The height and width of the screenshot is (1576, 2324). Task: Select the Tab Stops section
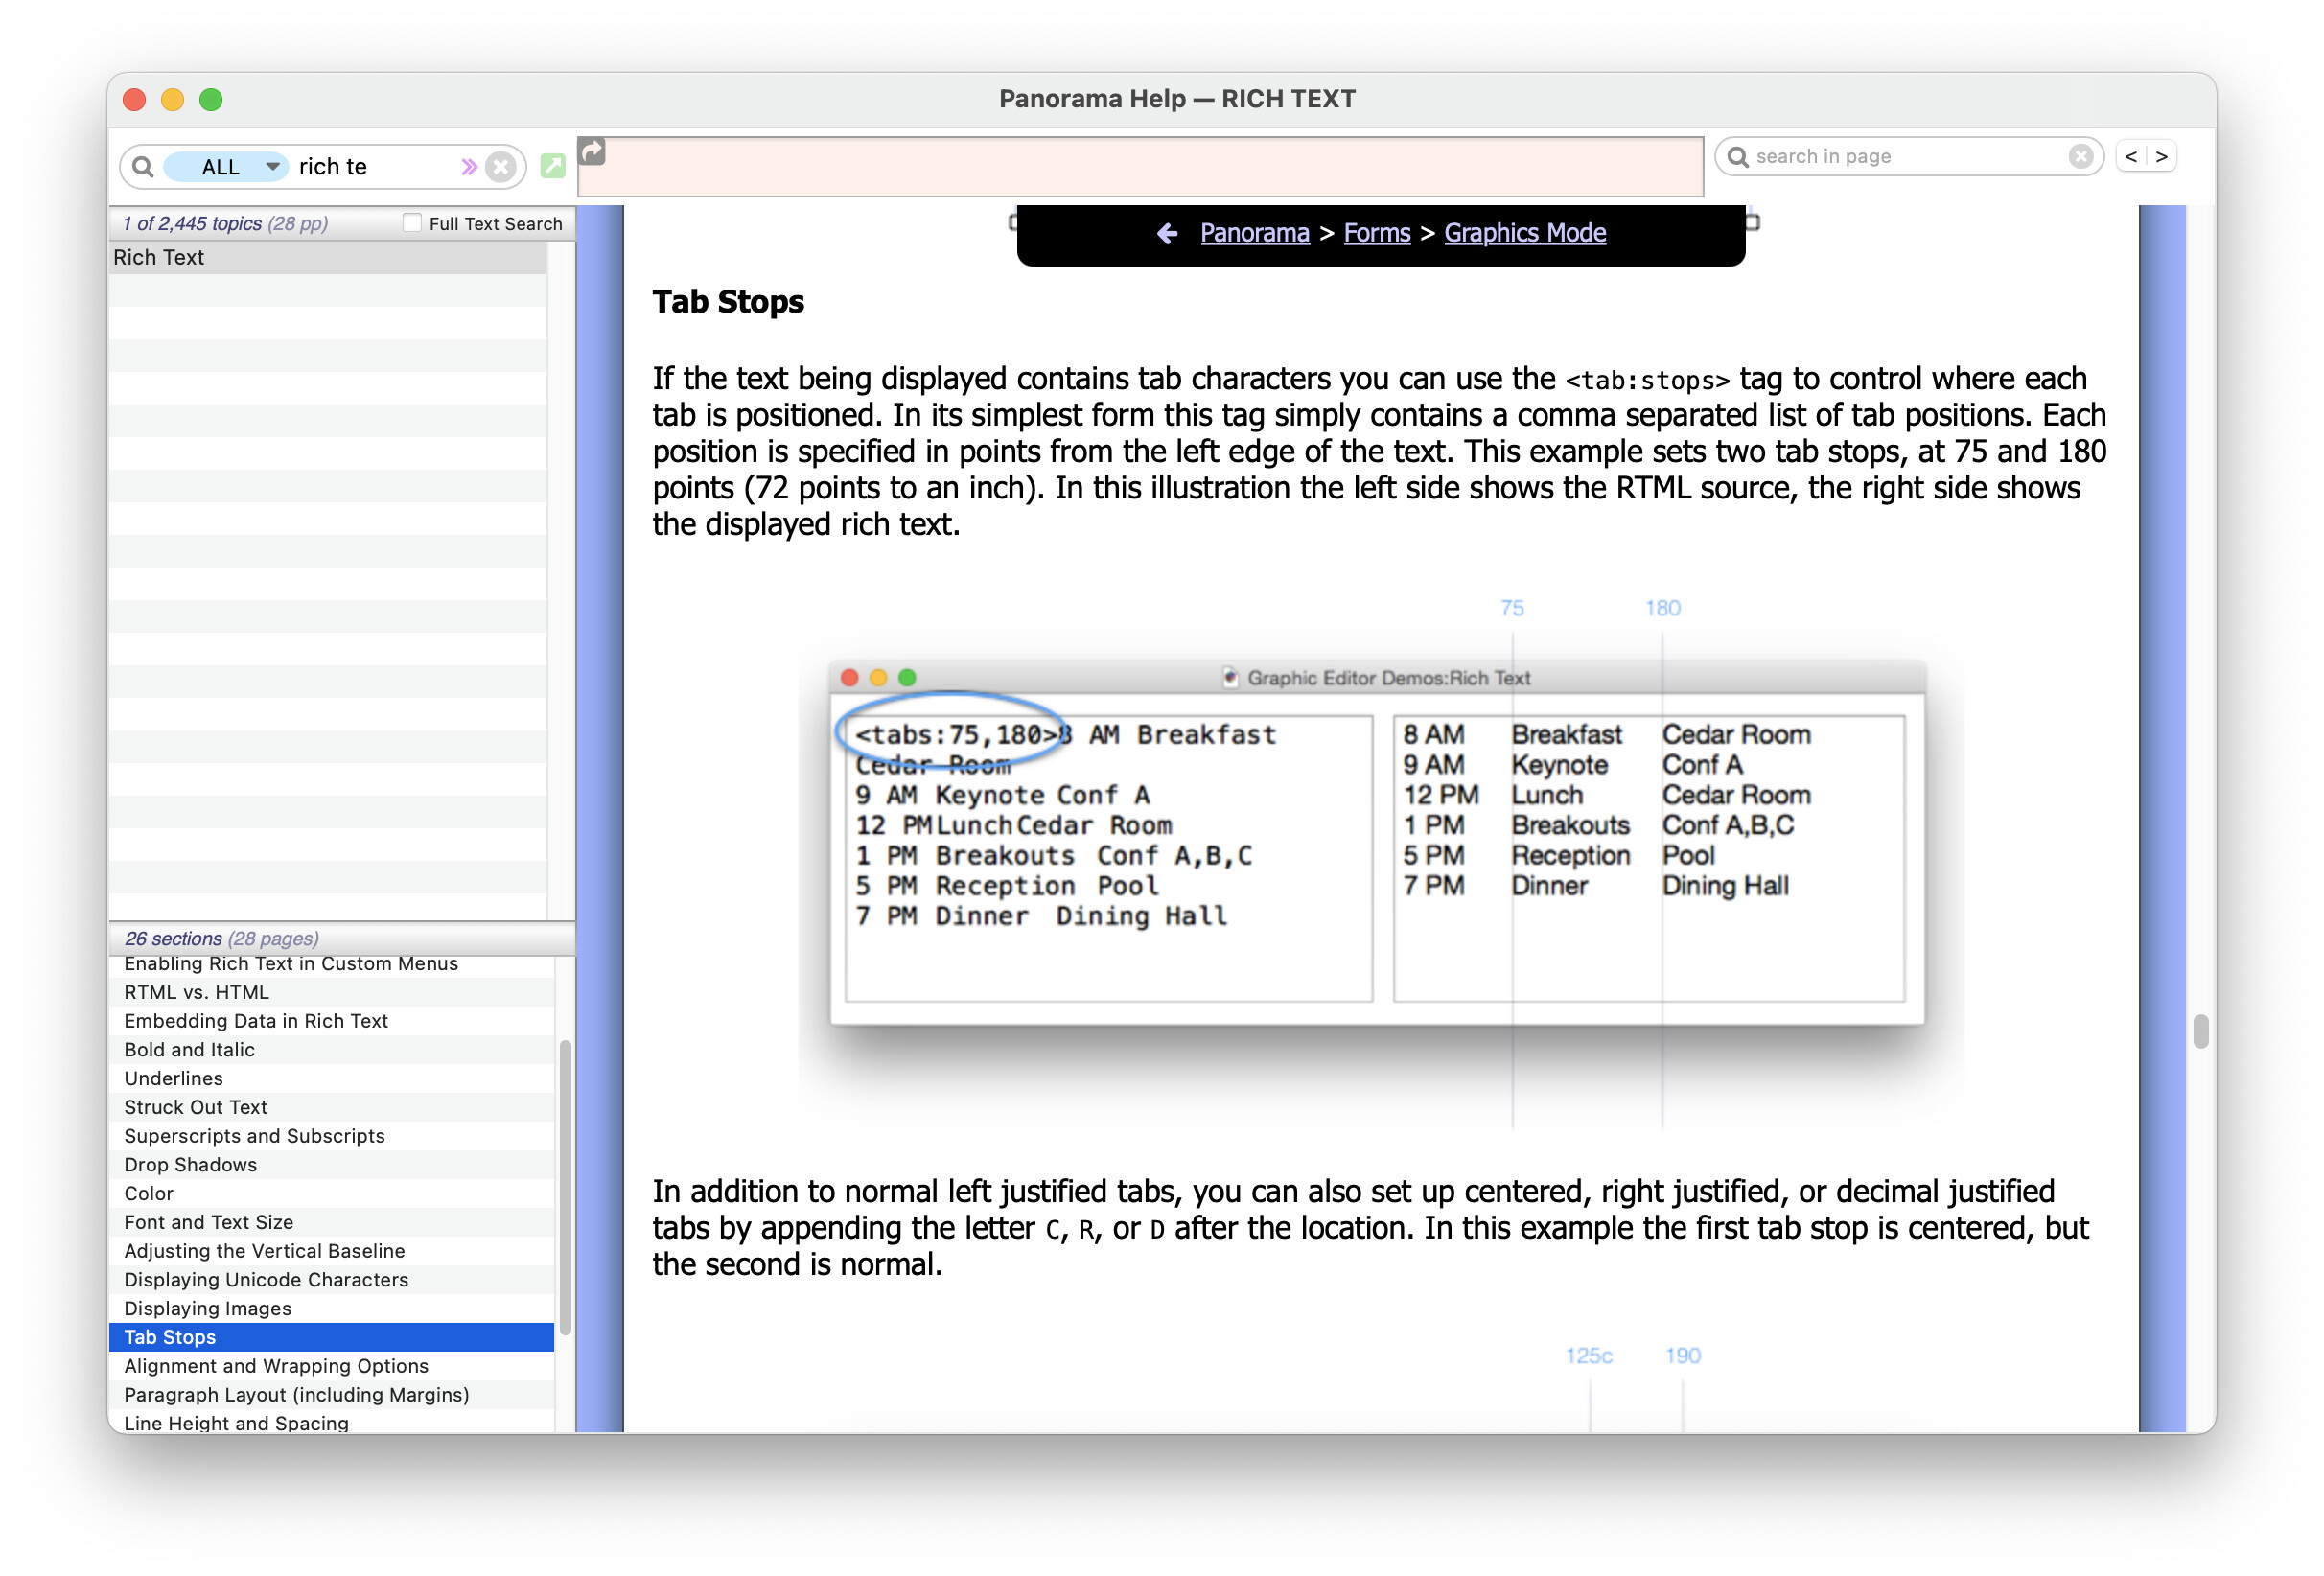[x=331, y=1337]
